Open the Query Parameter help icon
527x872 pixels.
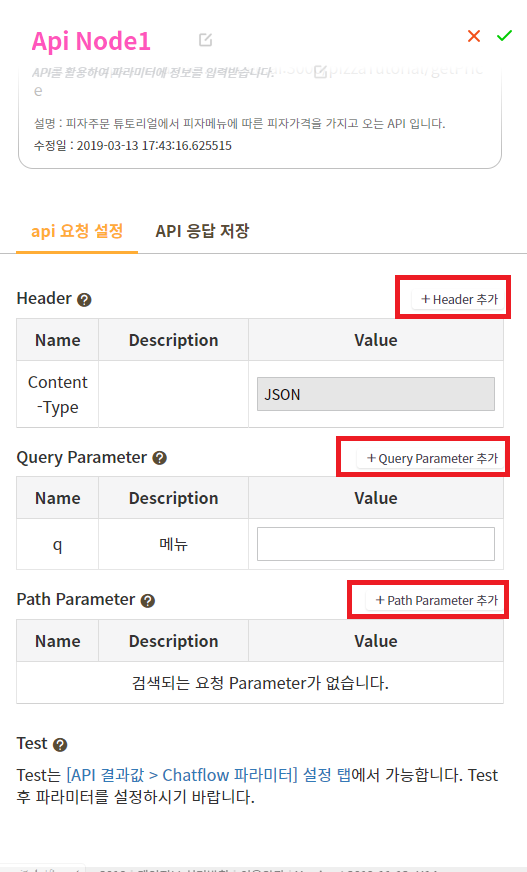160,458
